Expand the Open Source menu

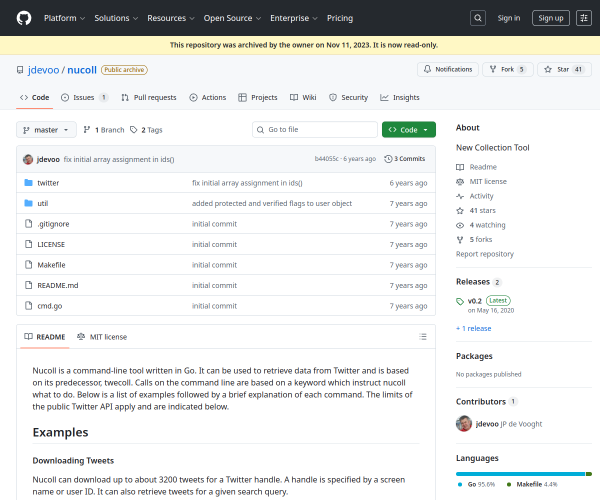232,18
